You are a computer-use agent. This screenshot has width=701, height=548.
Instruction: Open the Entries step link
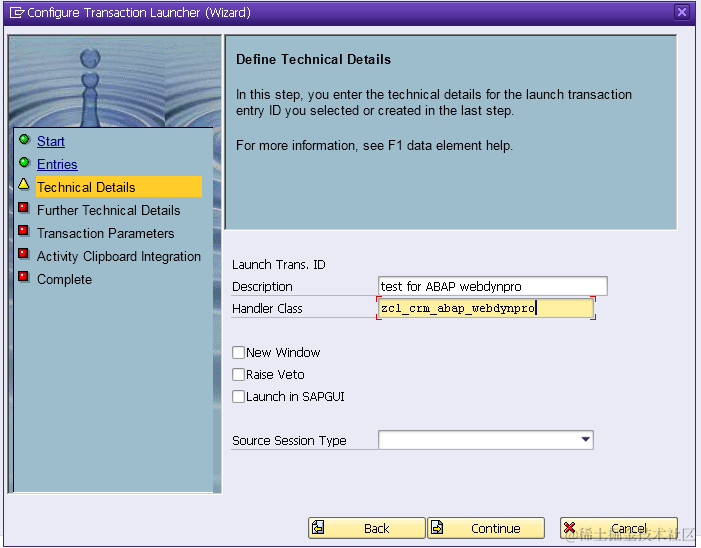coord(57,164)
